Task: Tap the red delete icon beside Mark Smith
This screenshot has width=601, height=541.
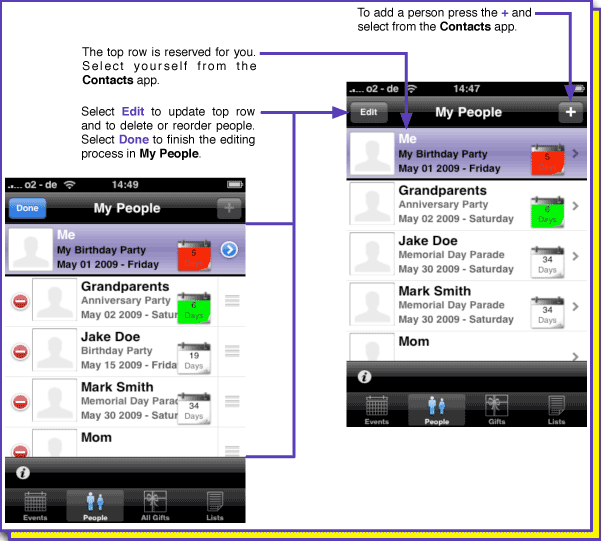Action: 19,401
